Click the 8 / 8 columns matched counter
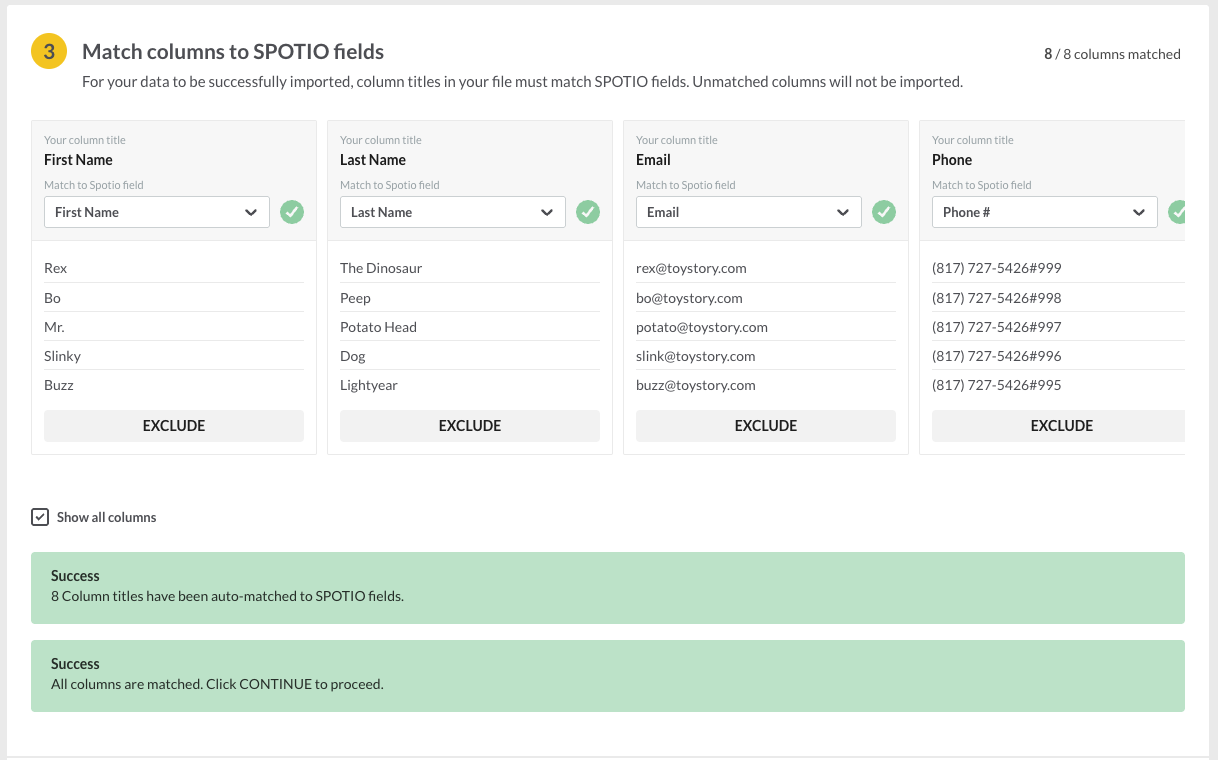1218x760 pixels. pos(1112,54)
